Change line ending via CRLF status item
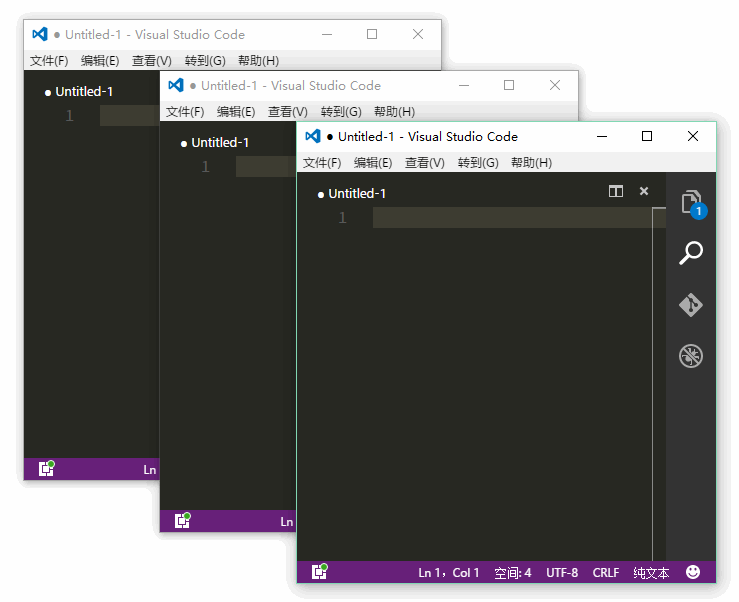The width and height of the screenshot is (739, 602). click(x=606, y=572)
